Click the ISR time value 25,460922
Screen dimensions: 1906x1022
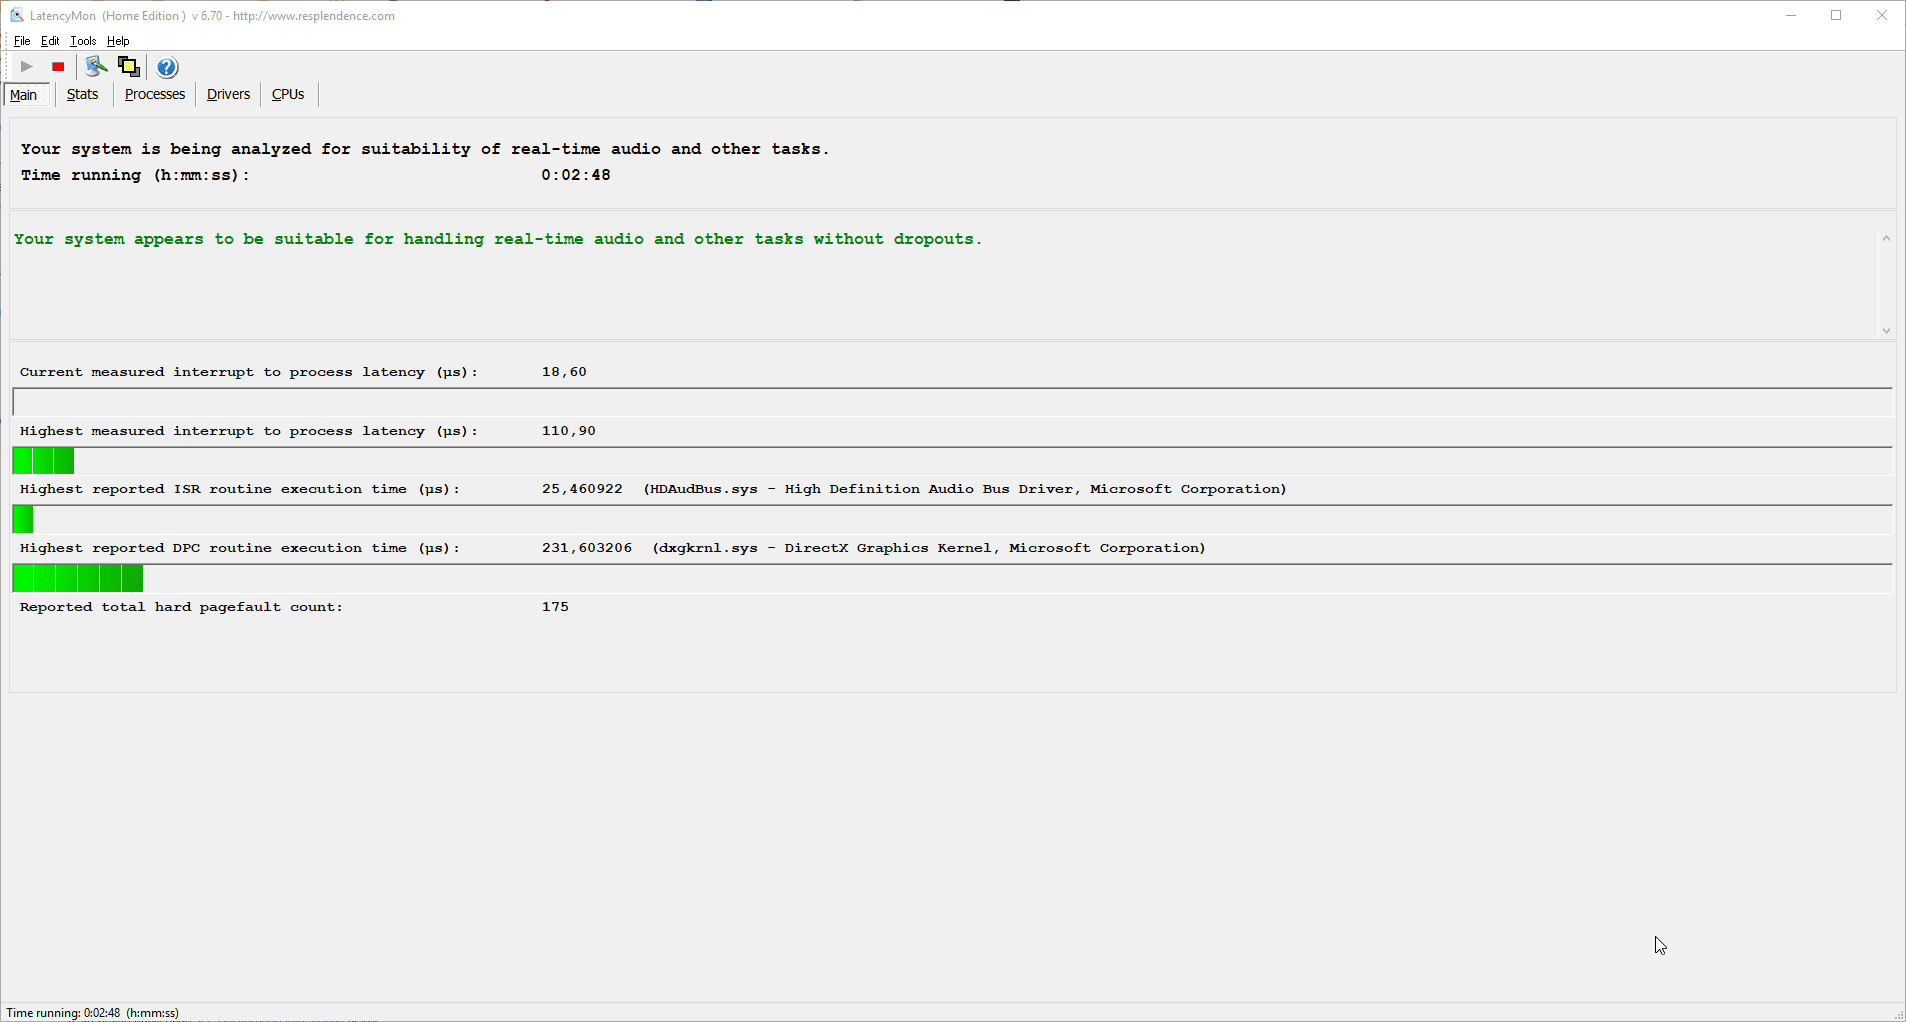coord(582,489)
